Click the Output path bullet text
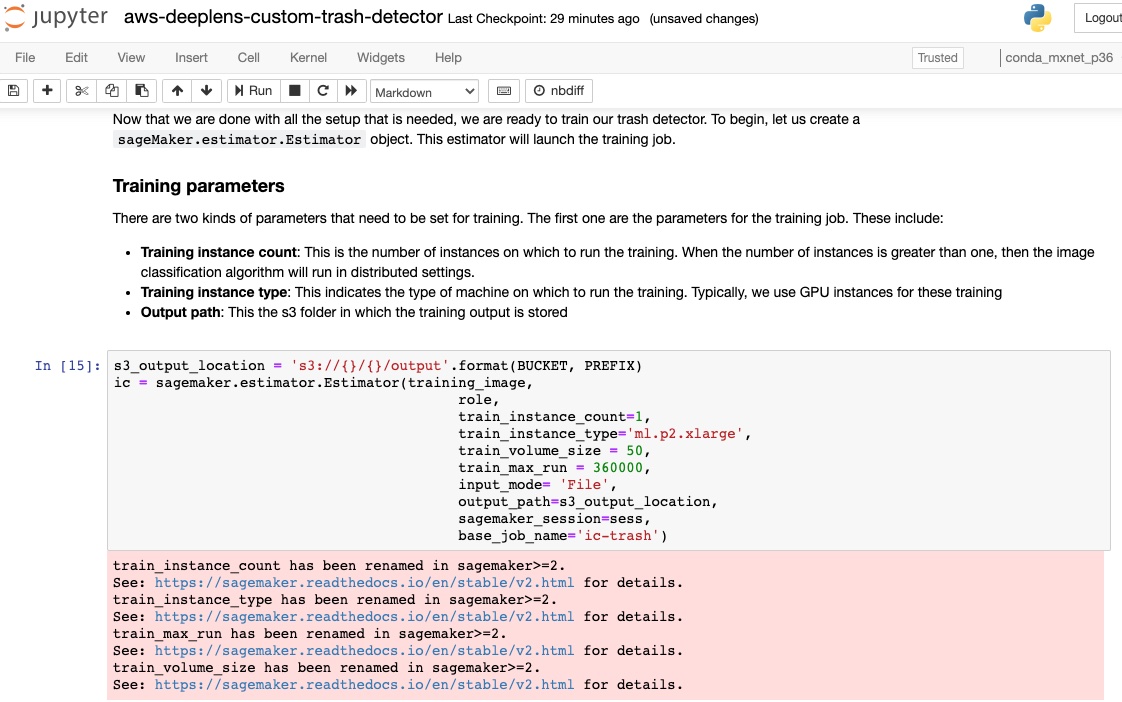Image resolution: width=1122 pixels, height=702 pixels. tap(354, 313)
